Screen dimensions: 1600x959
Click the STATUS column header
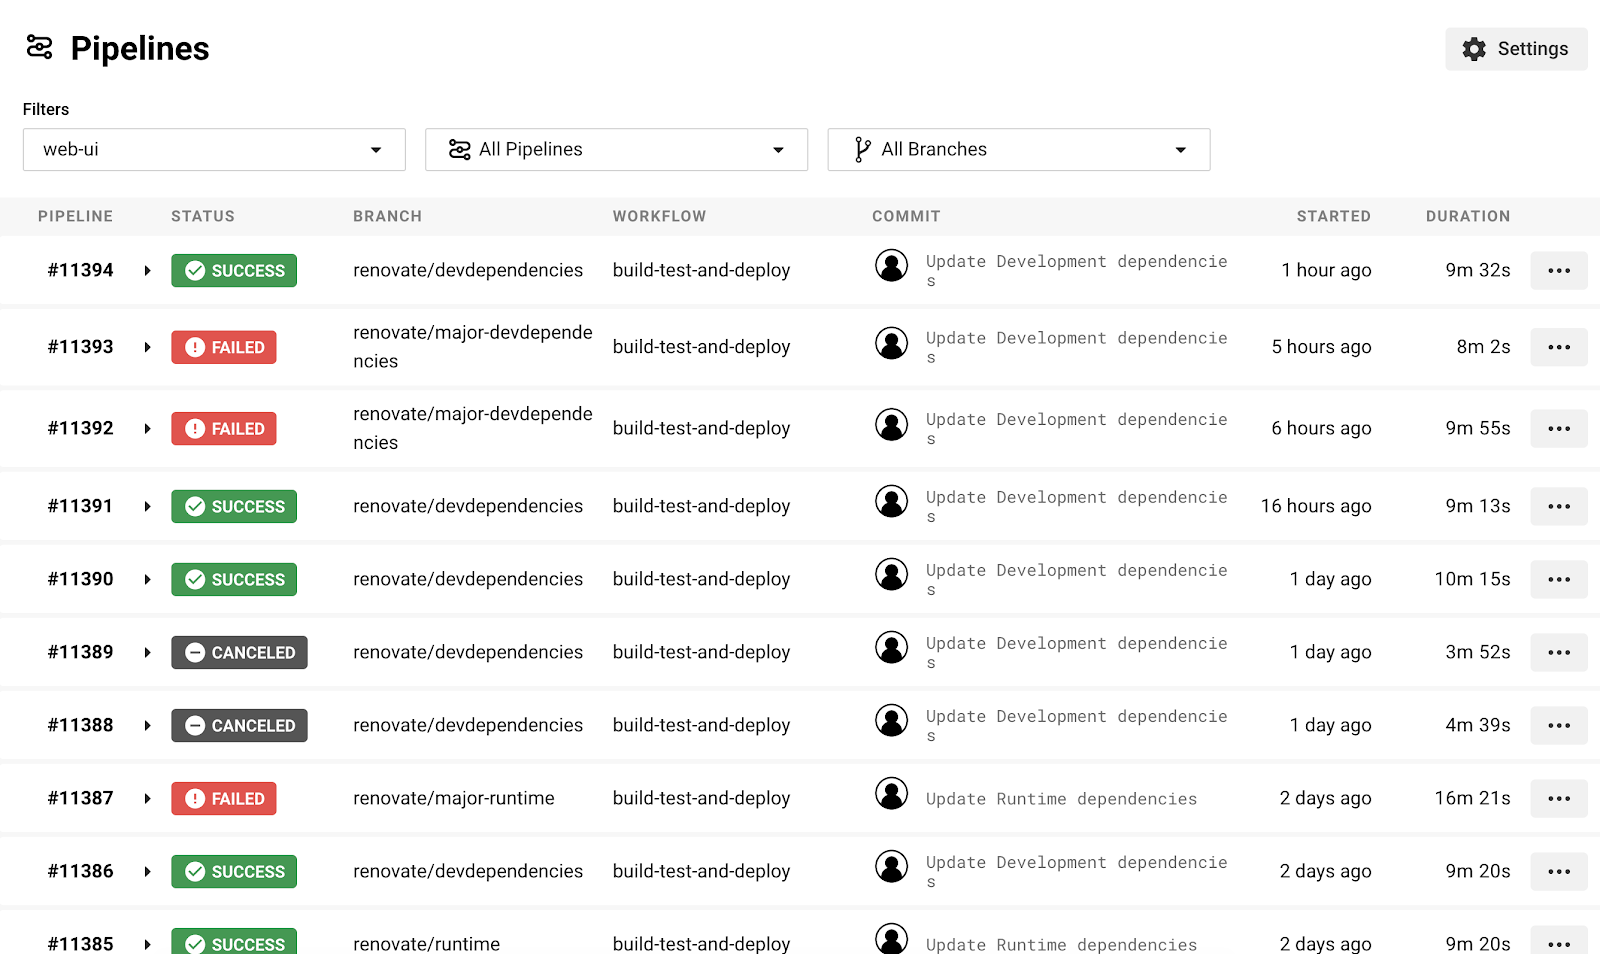point(203,216)
